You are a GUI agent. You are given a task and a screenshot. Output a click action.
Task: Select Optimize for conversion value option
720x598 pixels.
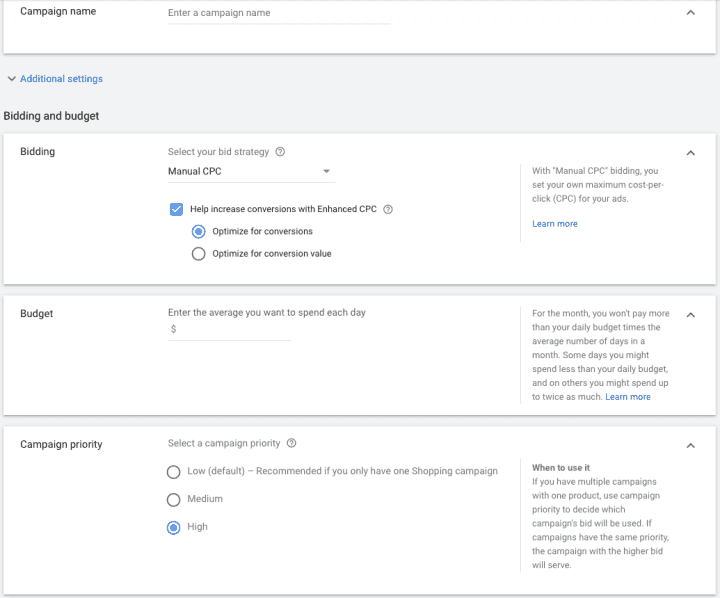pyautogui.click(x=198, y=254)
